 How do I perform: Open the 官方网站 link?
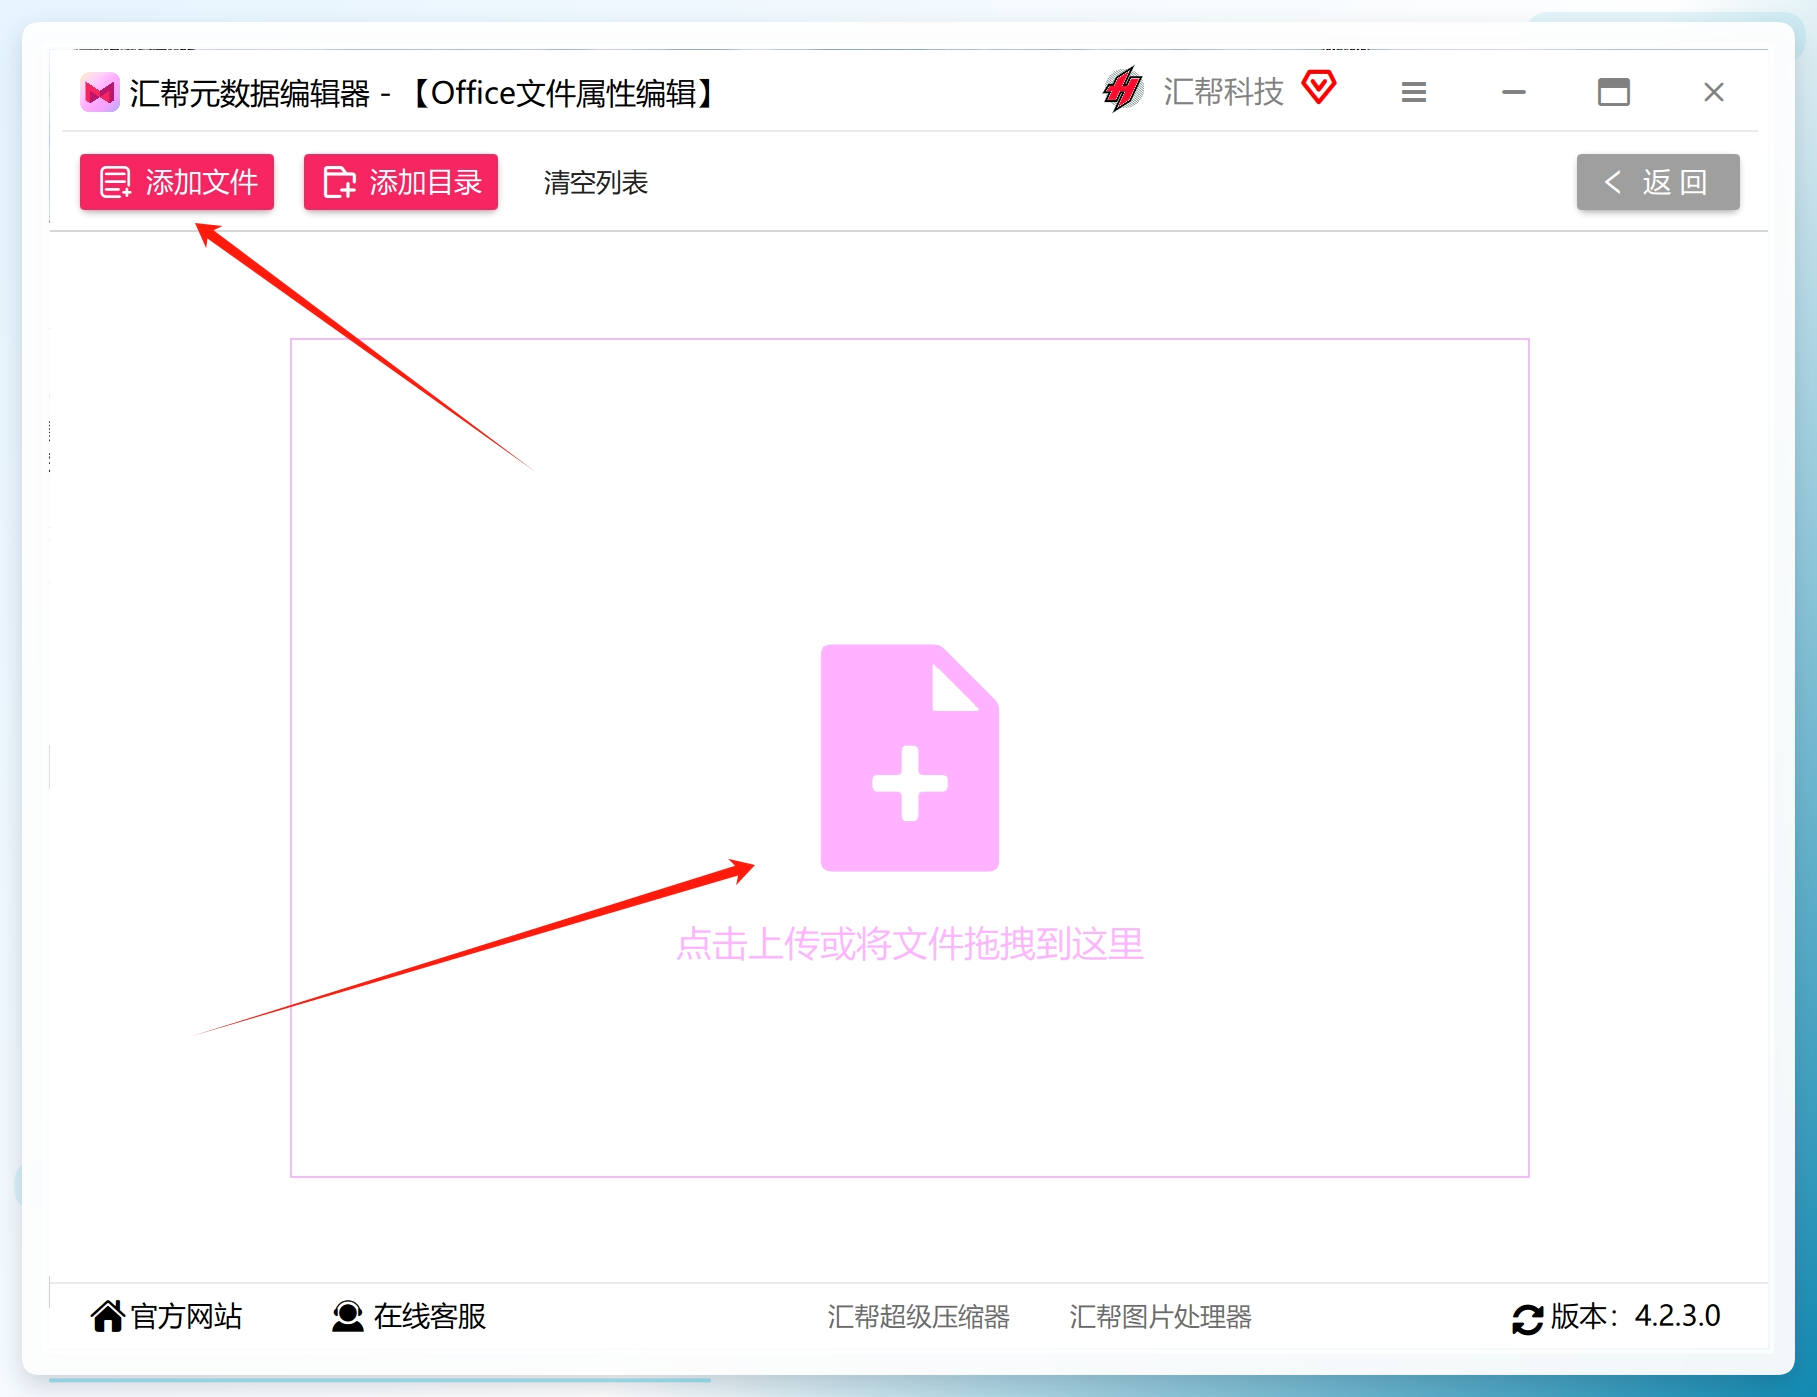pyautogui.click(x=166, y=1316)
